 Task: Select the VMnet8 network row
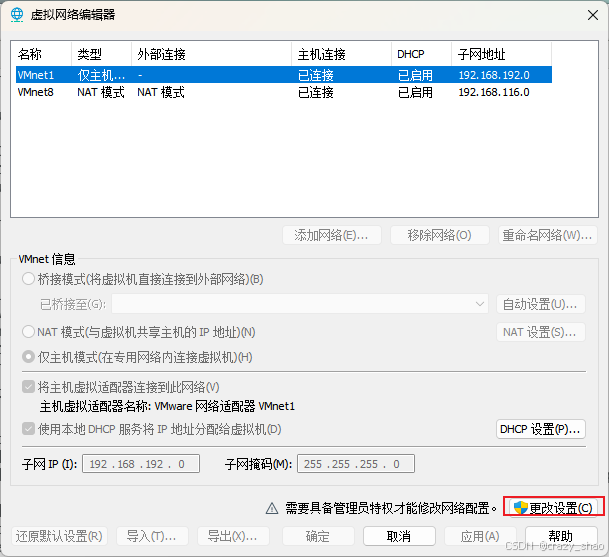click(x=284, y=92)
